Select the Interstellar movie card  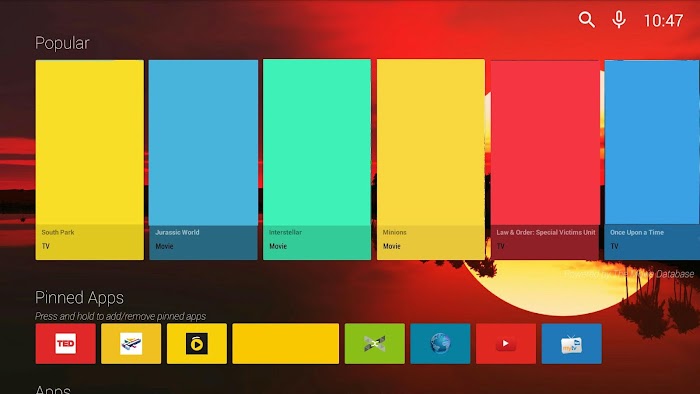317,159
